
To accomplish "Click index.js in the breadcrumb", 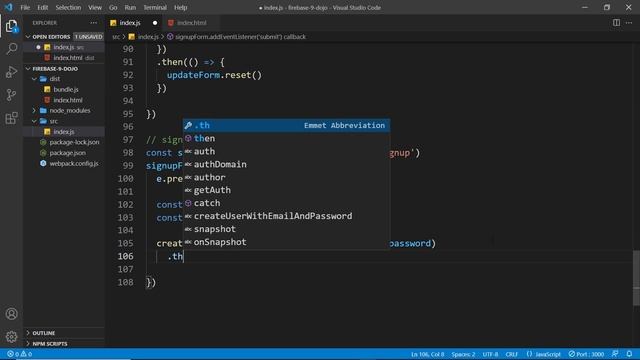I will tap(148, 37).
